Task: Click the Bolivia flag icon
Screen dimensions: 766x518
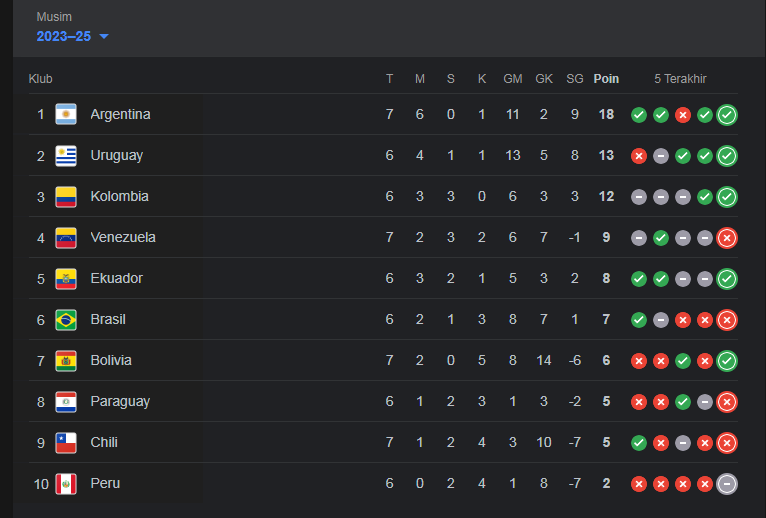Action: click(66, 361)
